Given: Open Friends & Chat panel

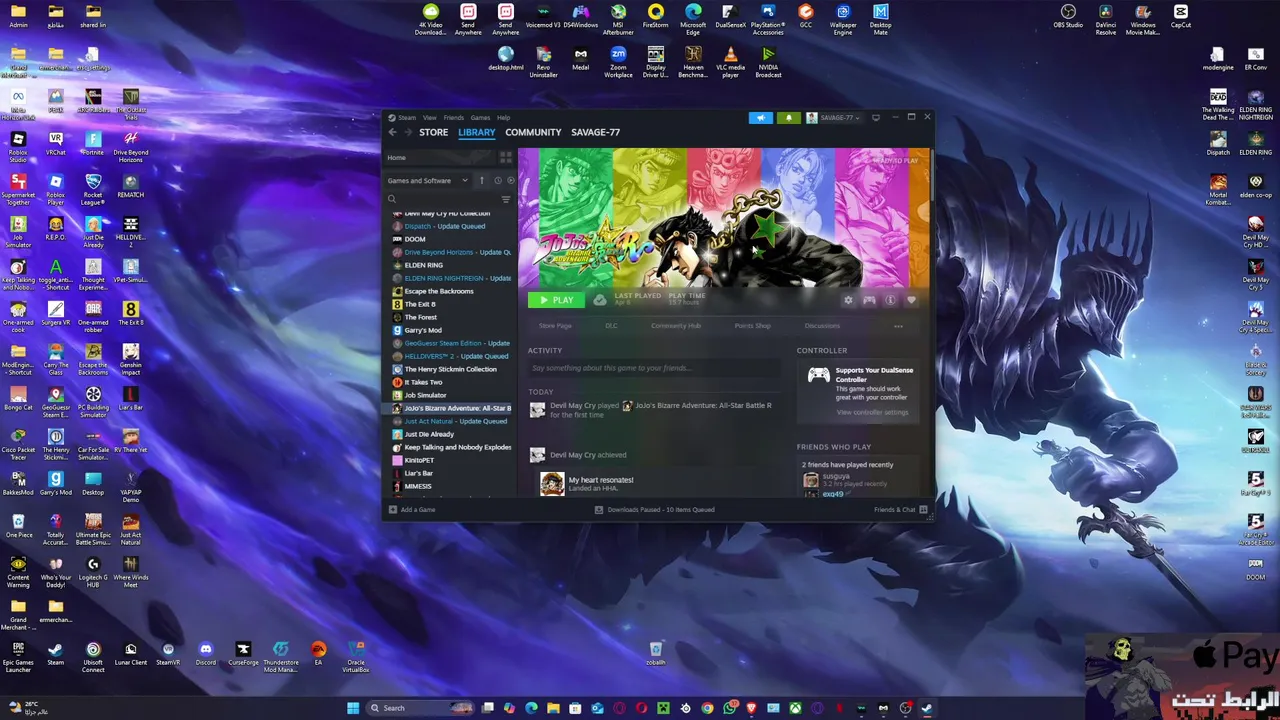Looking at the screenshot, I should [x=901, y=510].
